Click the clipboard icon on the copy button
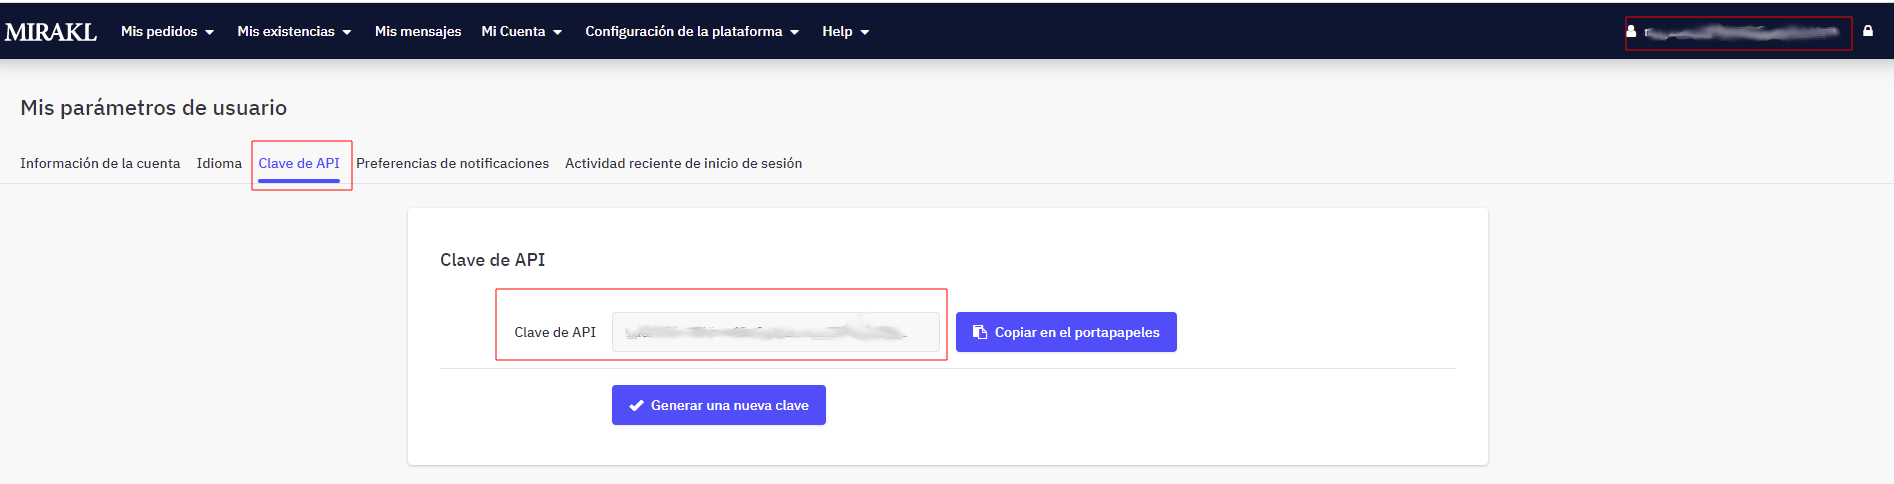 [980, 332]
